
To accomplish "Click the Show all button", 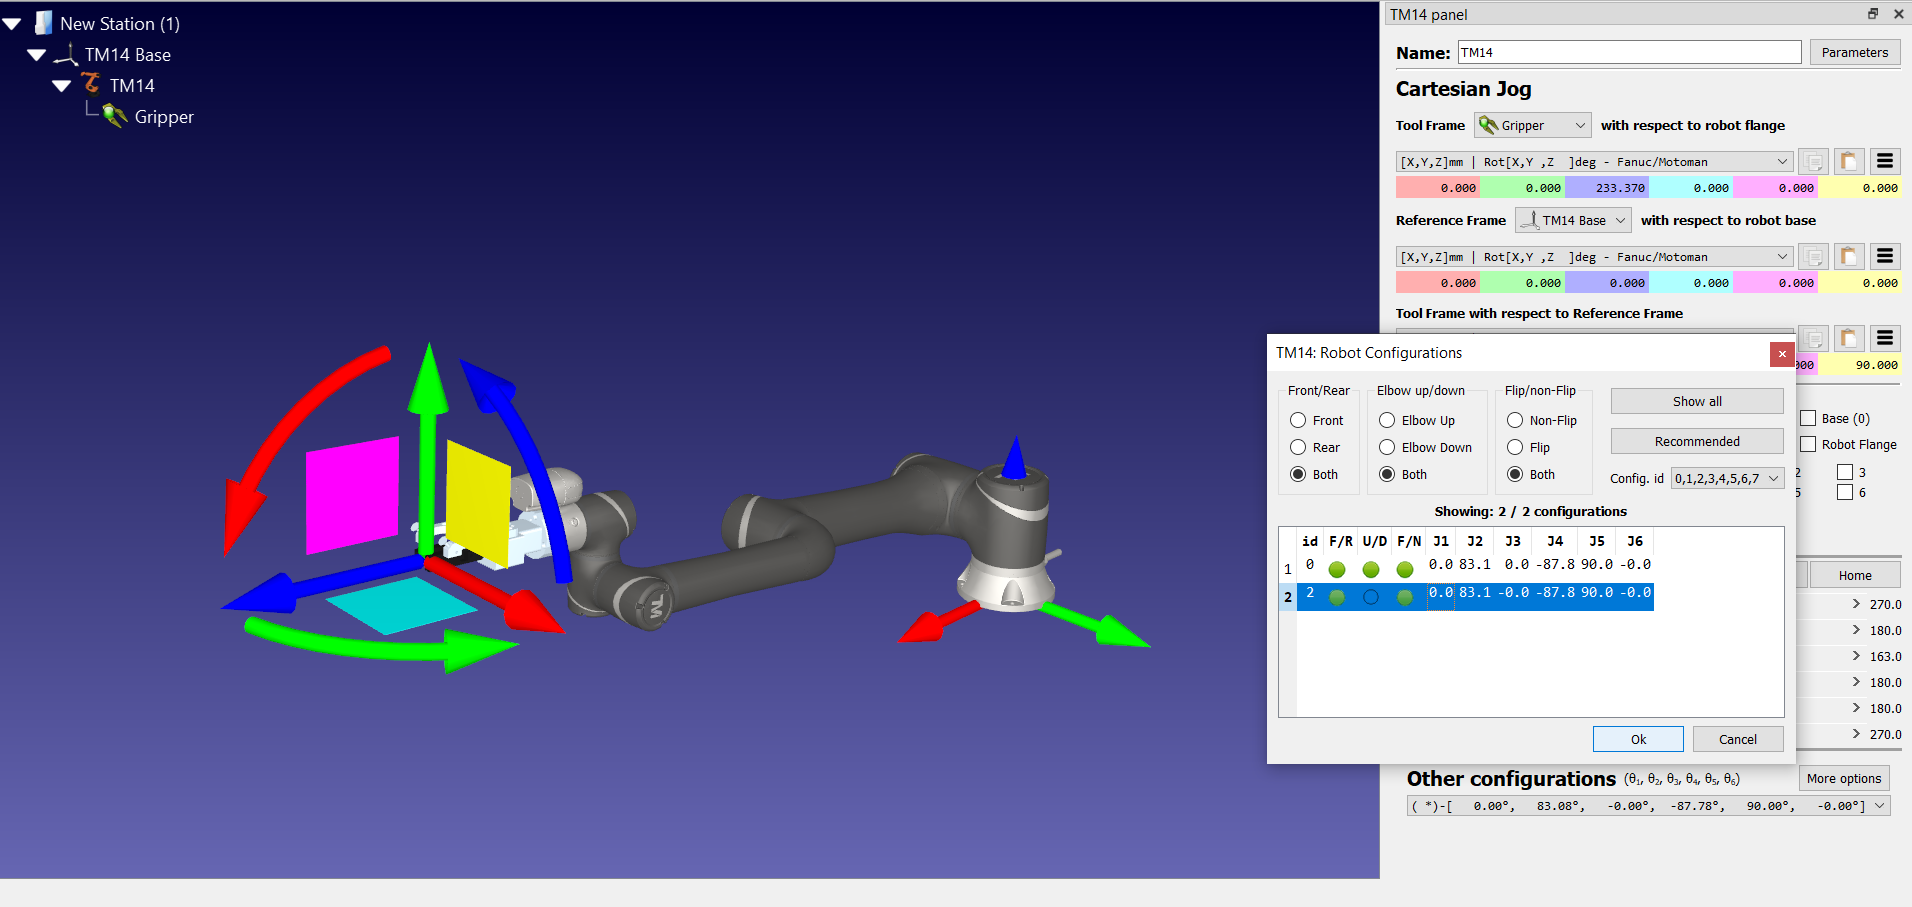I will click(1696, 402).
